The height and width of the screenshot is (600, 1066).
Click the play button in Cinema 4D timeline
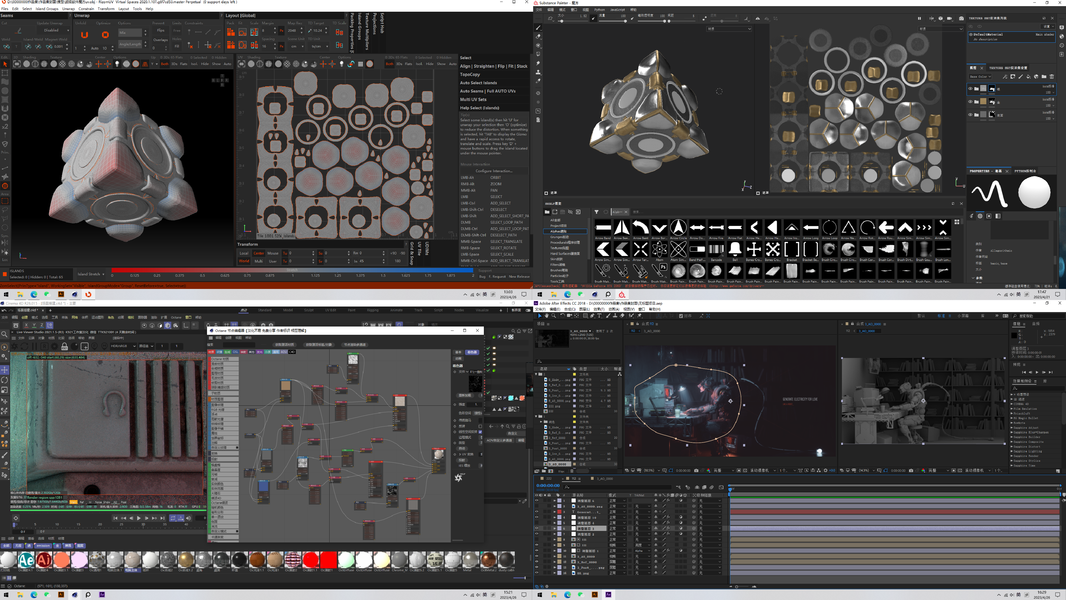[x=139, y=518]
